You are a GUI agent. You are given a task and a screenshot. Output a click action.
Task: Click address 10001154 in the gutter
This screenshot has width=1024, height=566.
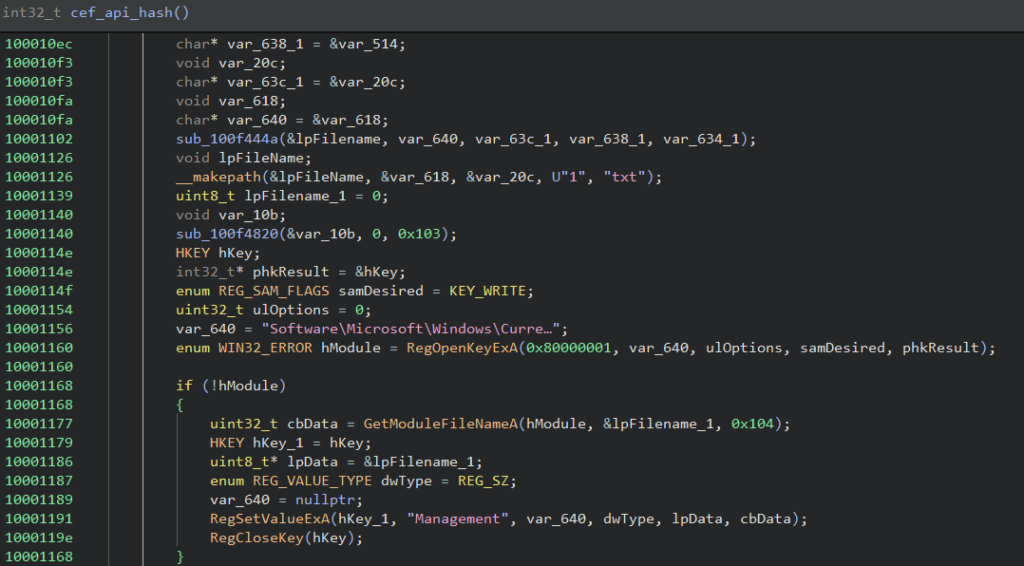[39, 310]
